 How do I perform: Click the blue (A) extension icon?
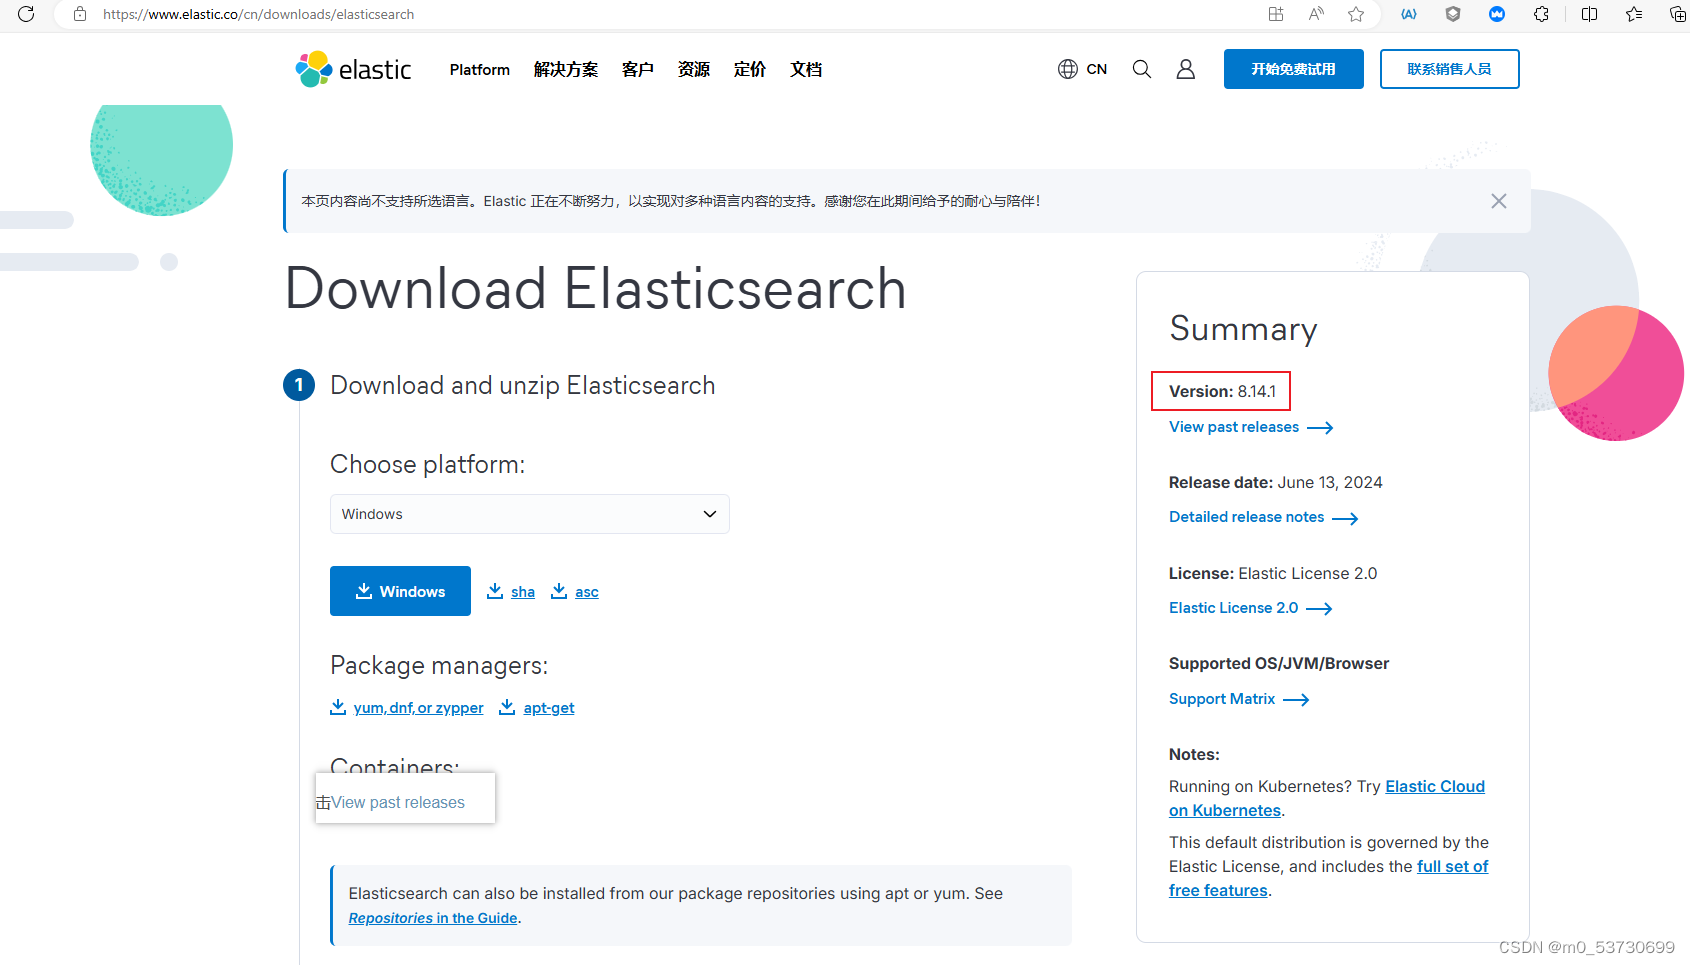click(x=1409, y=14)
